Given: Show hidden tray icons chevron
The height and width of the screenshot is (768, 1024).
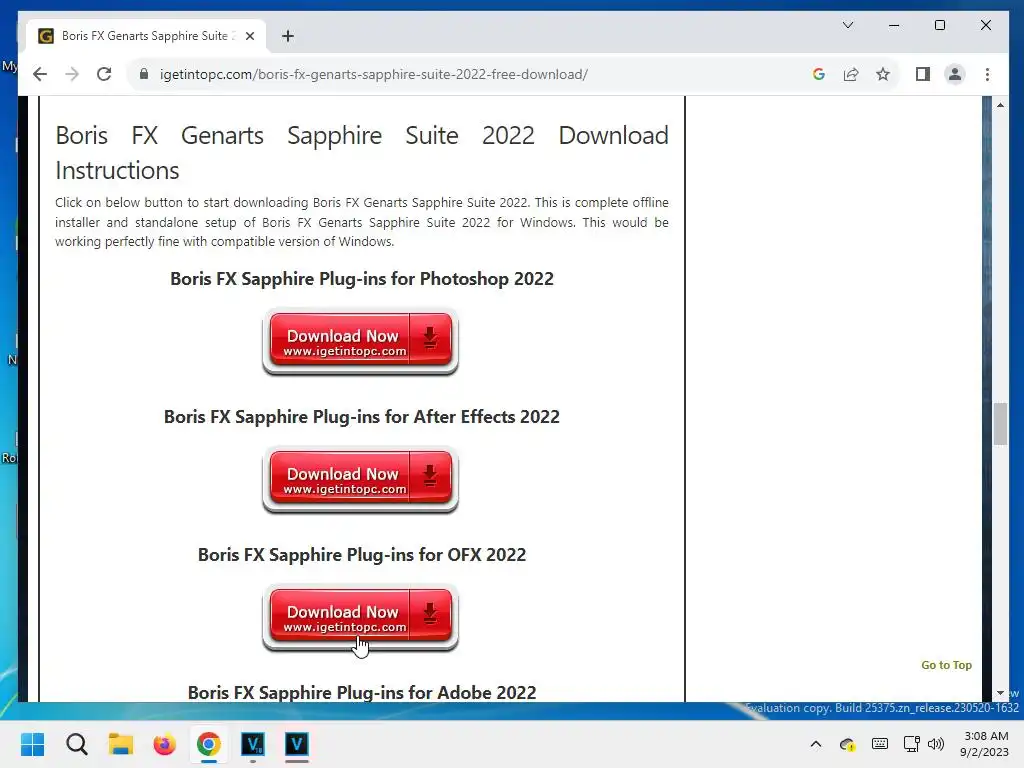Looking at the screenshot, I should (x=816, y=744).
